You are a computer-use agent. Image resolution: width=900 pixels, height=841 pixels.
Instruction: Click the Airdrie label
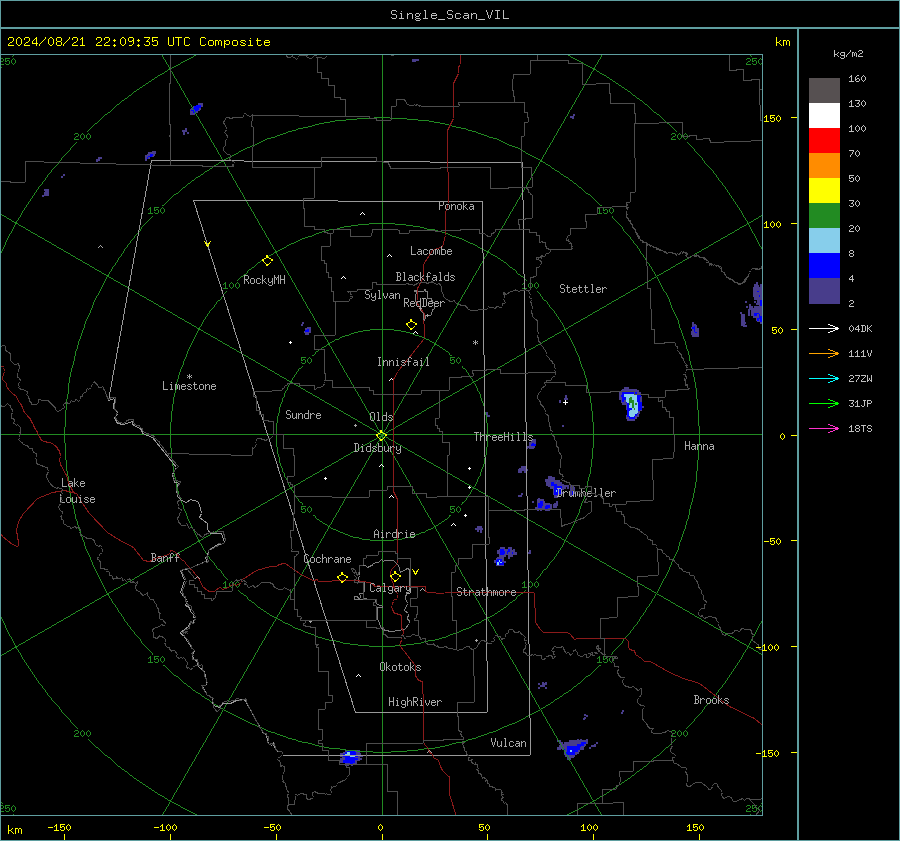pos(394,534)
